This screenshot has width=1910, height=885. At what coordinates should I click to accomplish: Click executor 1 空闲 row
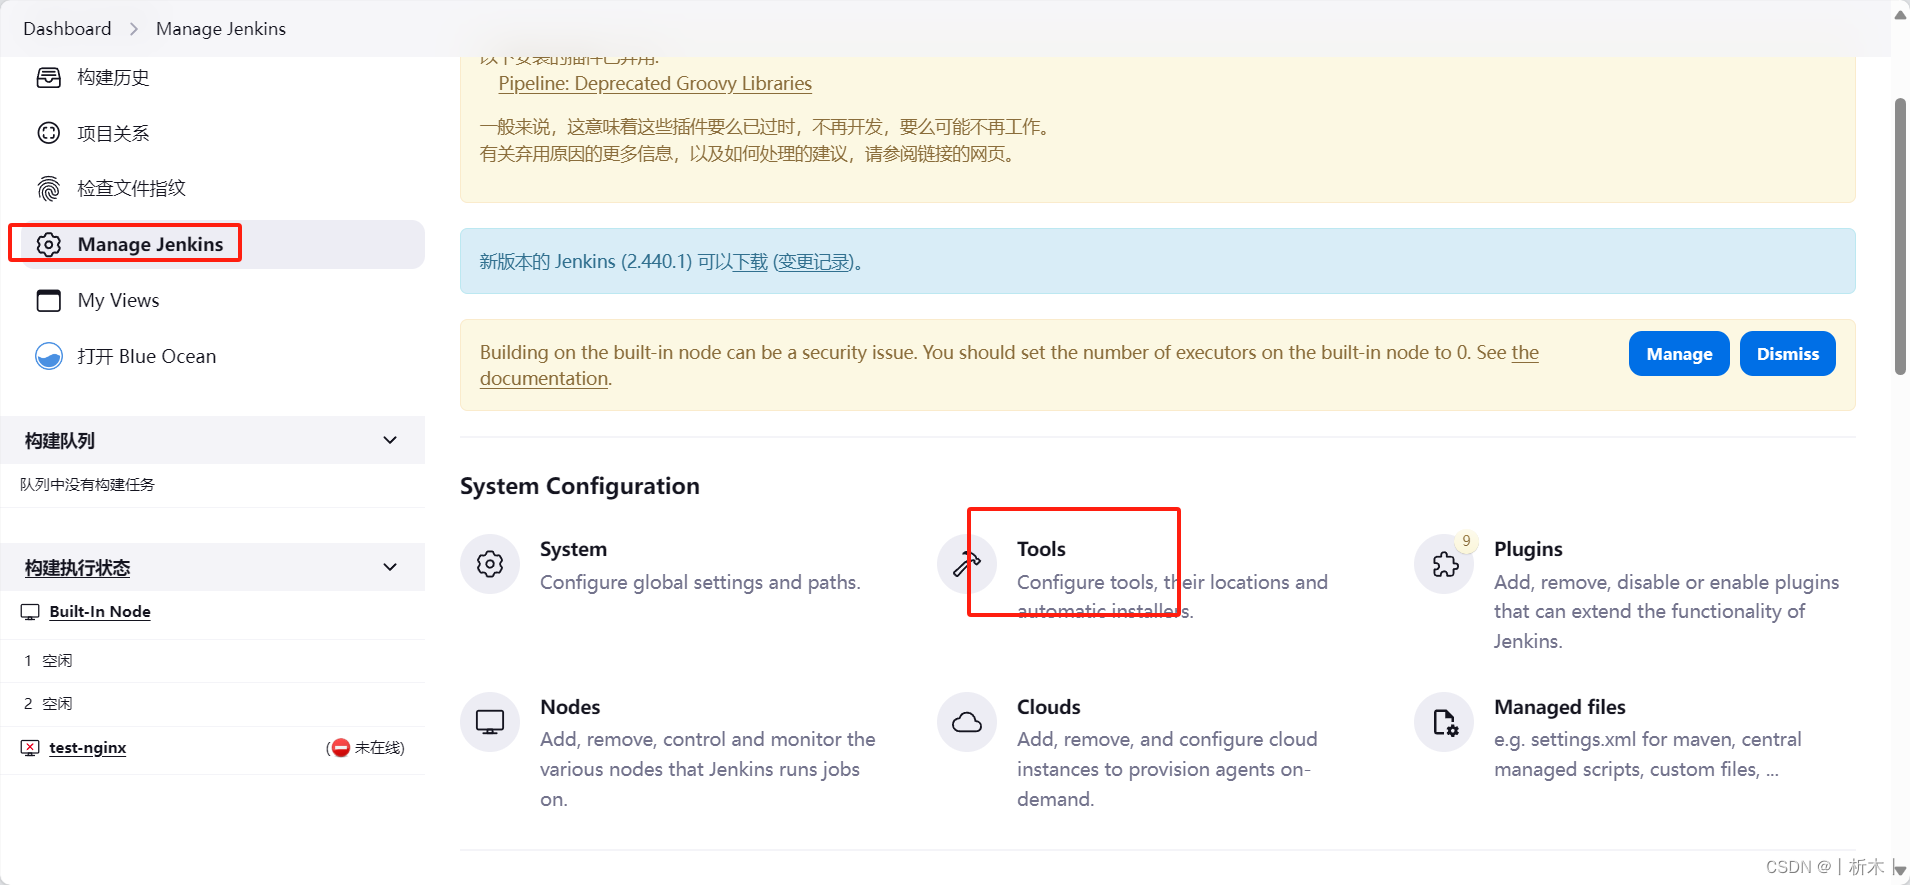pyautogui.click(x=212, y=661)
